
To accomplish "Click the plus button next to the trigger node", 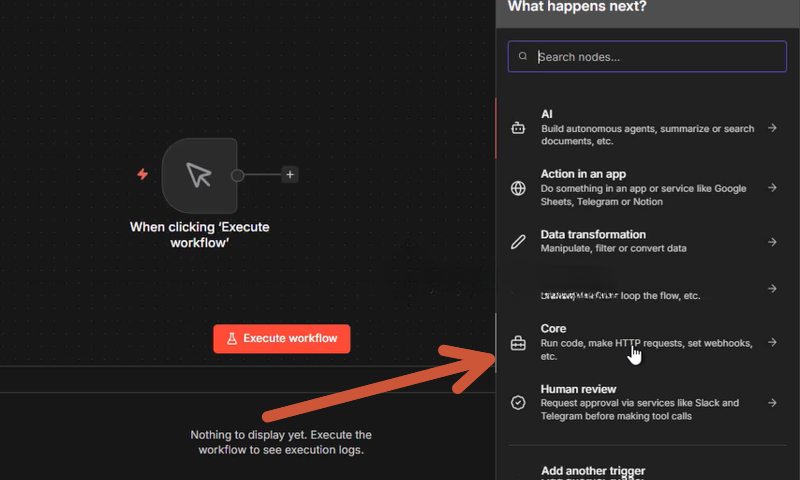I will point(290,175).
